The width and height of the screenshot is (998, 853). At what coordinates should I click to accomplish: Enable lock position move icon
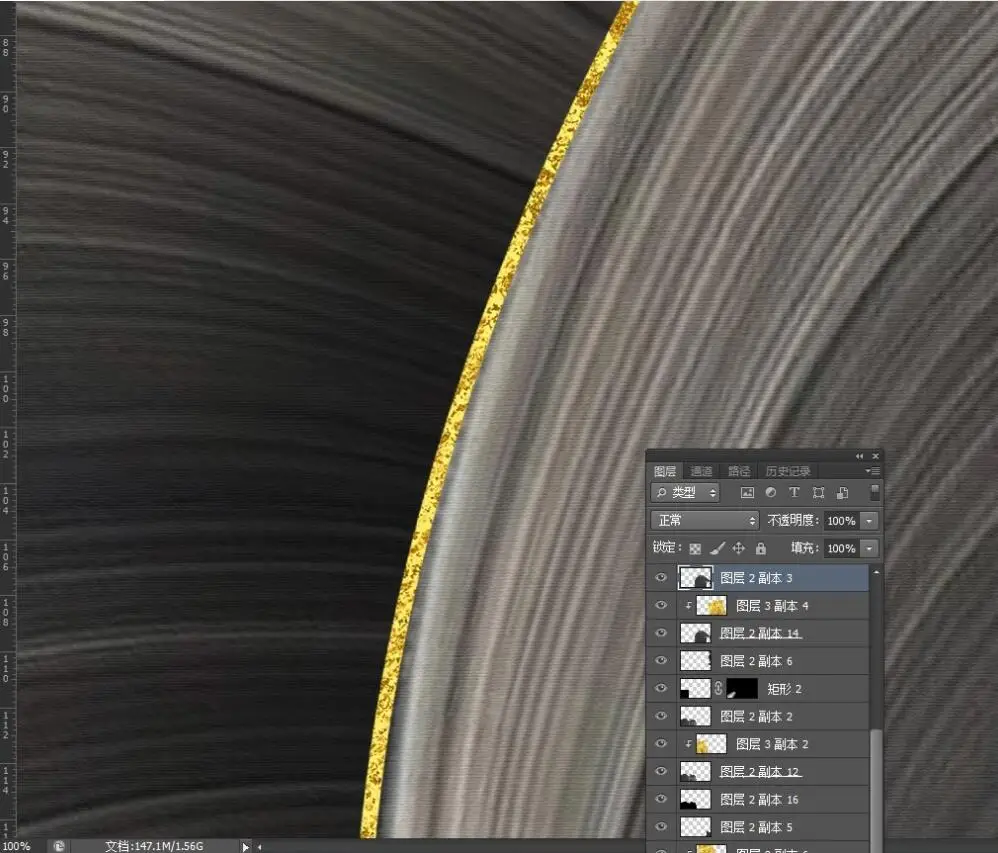pyautogui.click(x=739, y=548)
